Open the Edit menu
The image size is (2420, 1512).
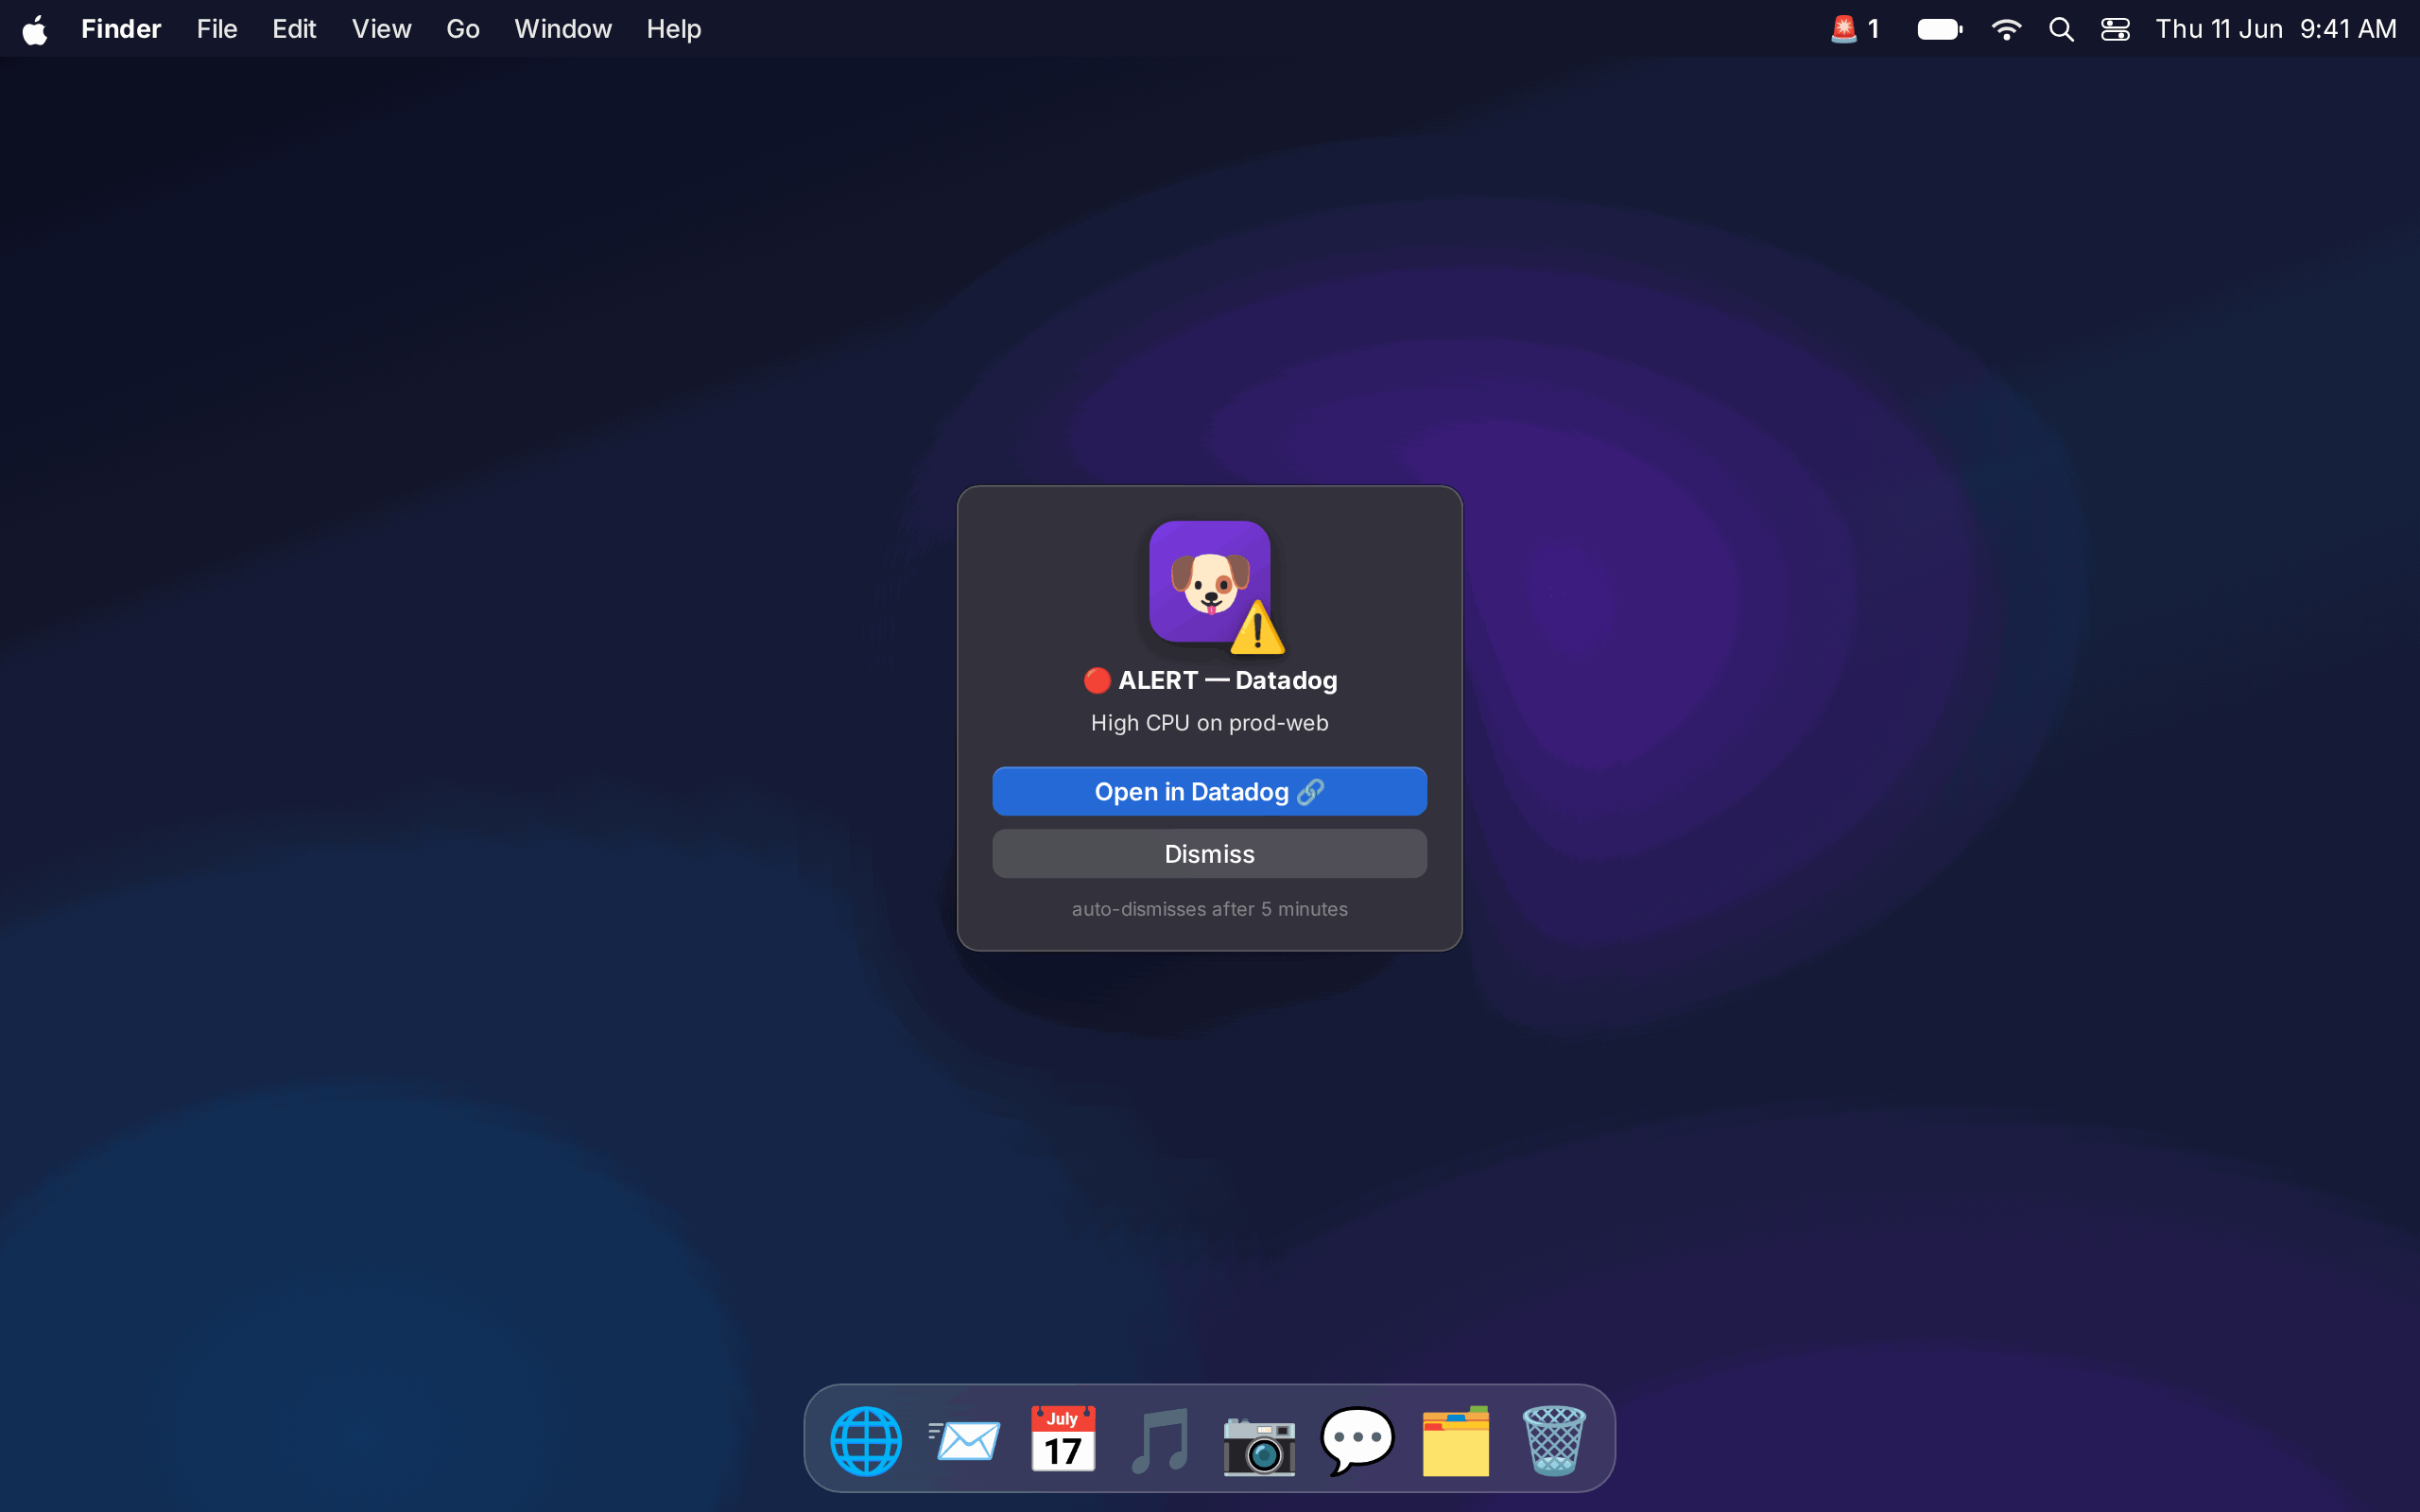pyautogui.click(x=294, y=29)
